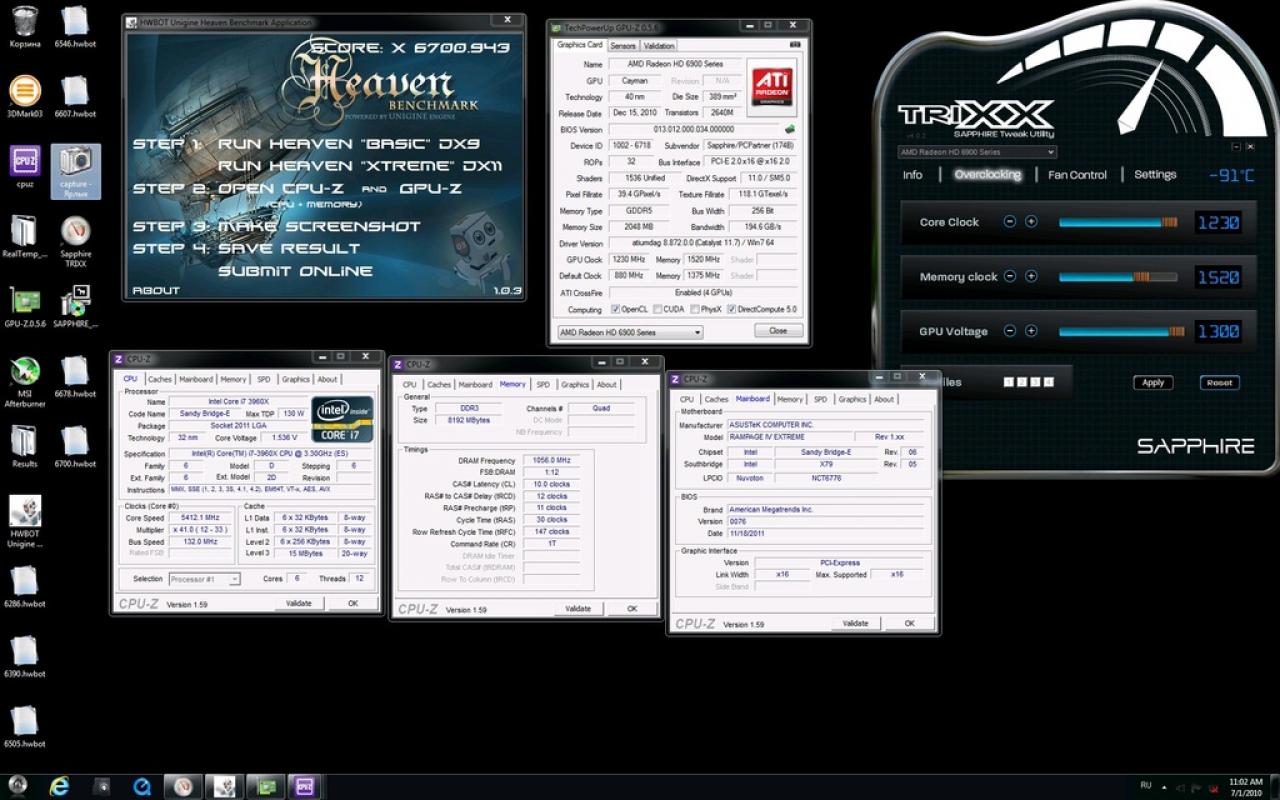1280x800 pixels.
Task: Open GPU selection dropdown in GPU-Z
Action: click(630, 331)
